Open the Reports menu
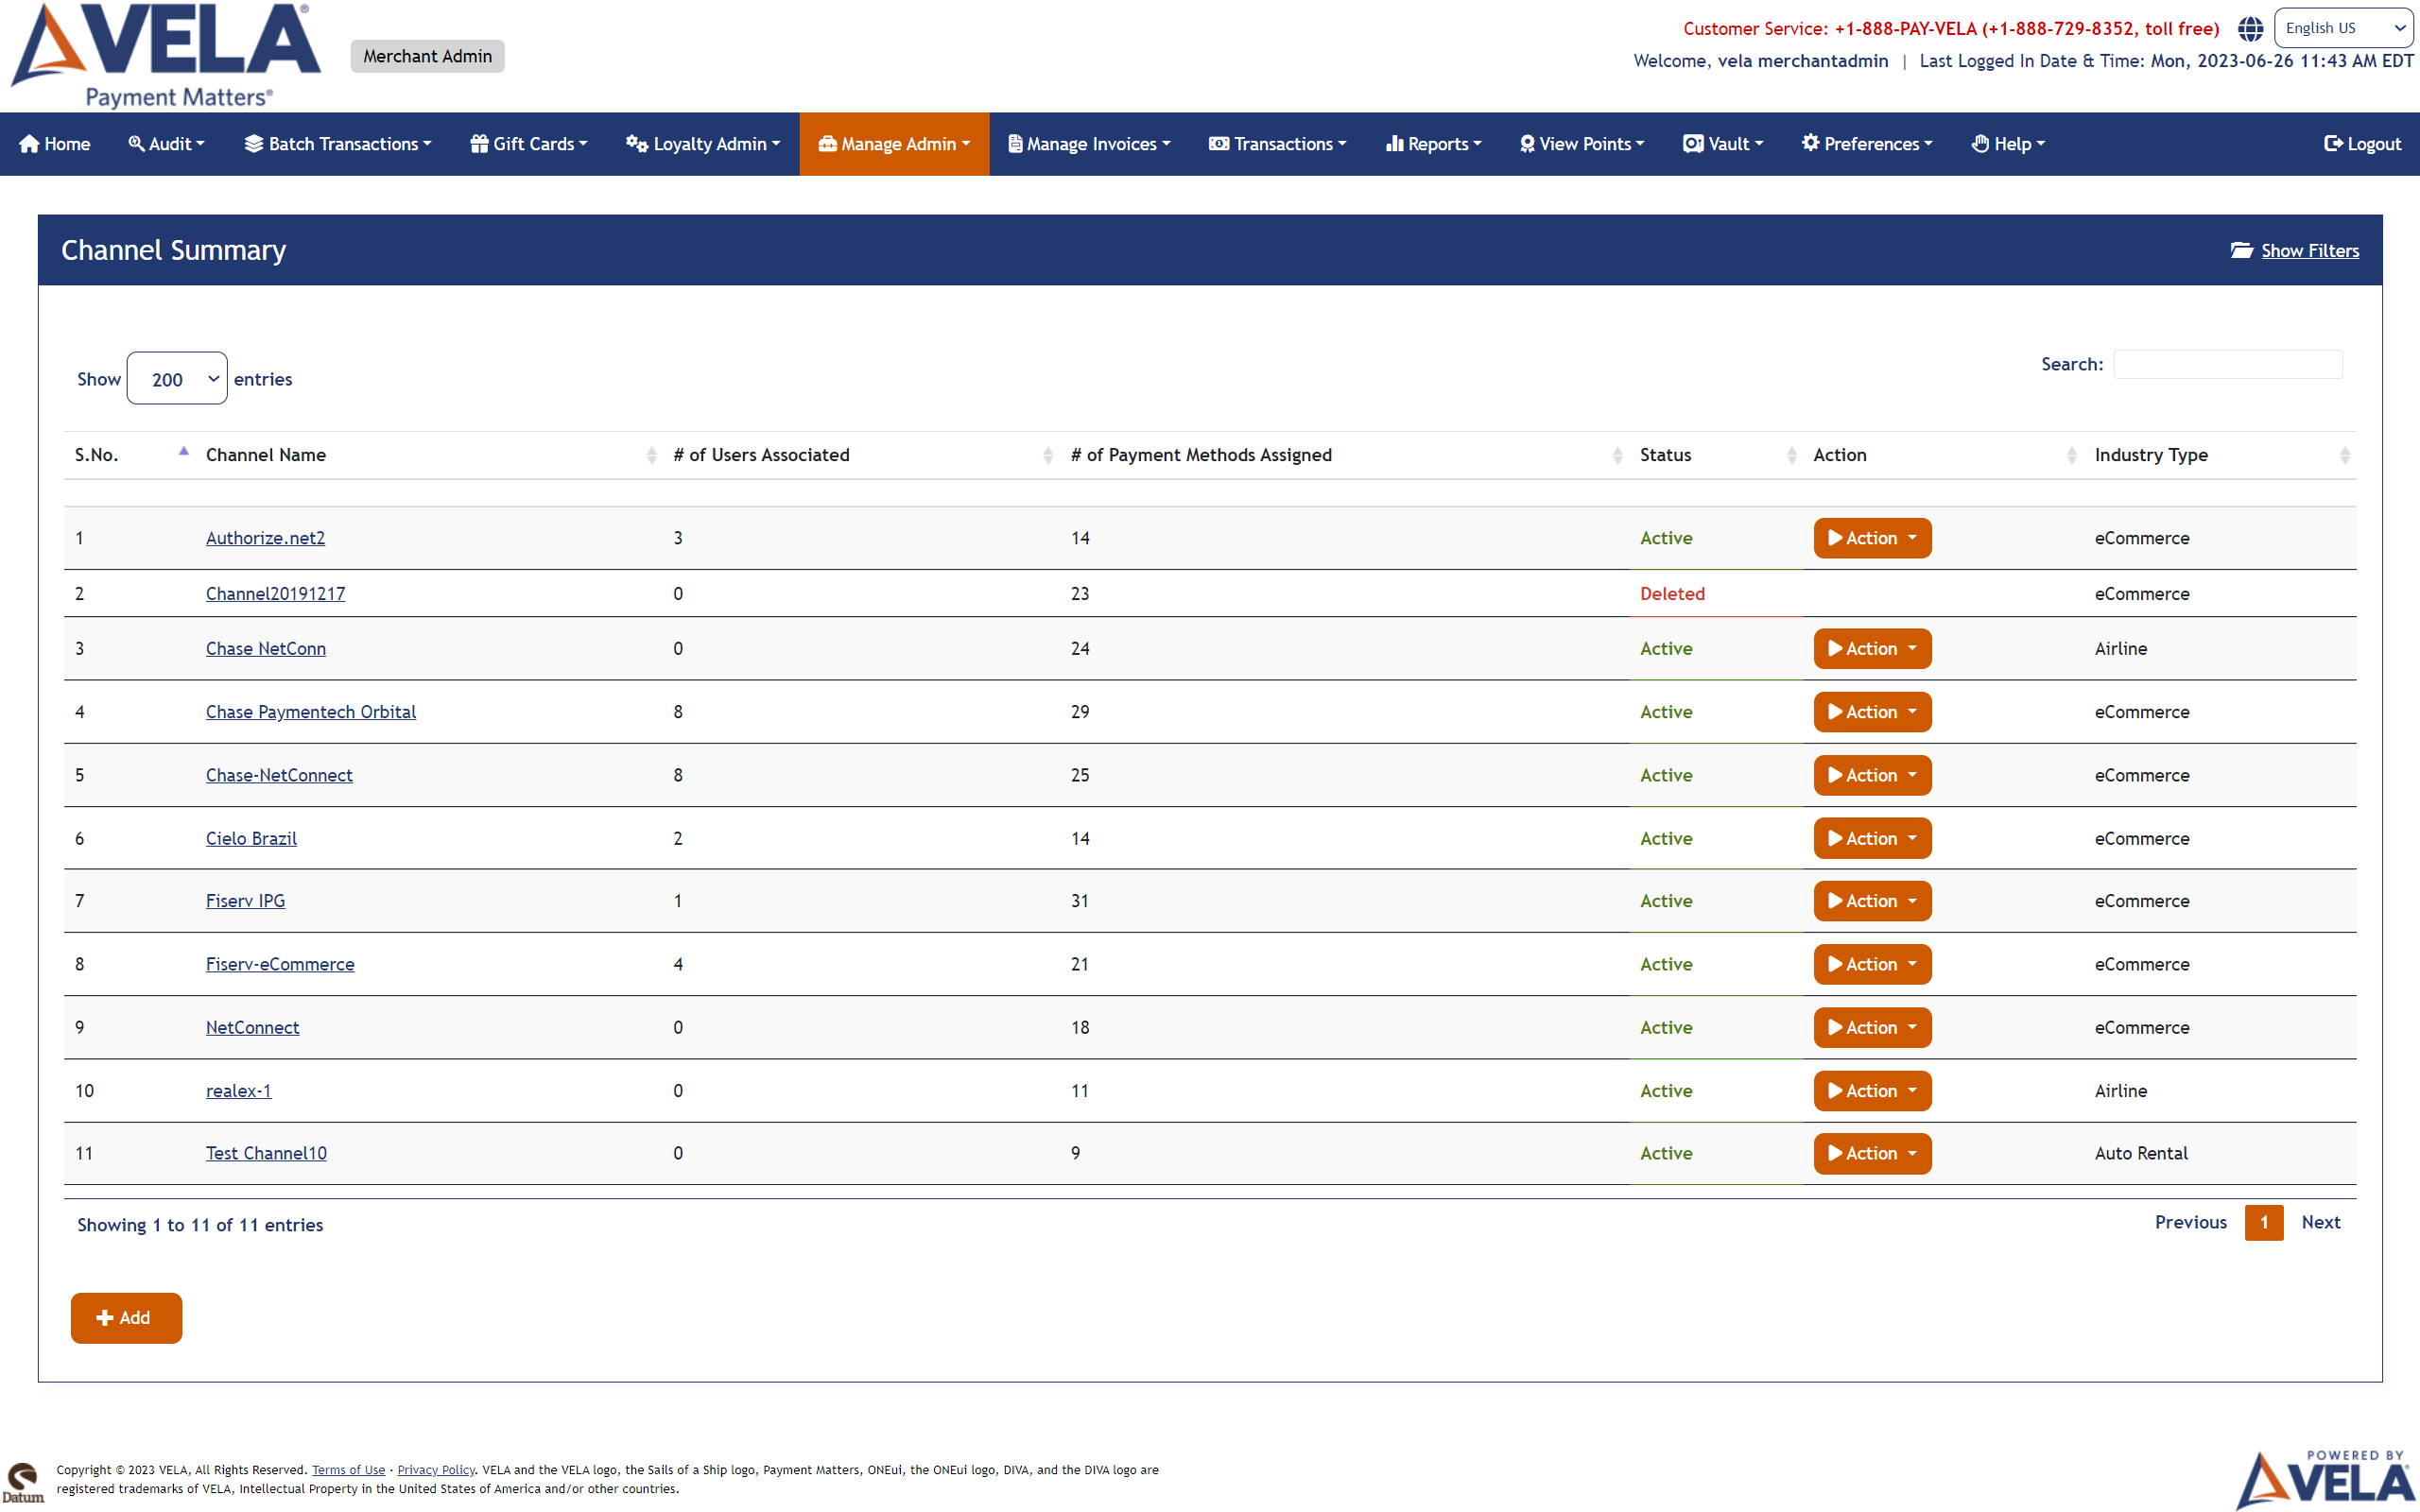2420x1512 pixels. click(x=1432, y=144)
